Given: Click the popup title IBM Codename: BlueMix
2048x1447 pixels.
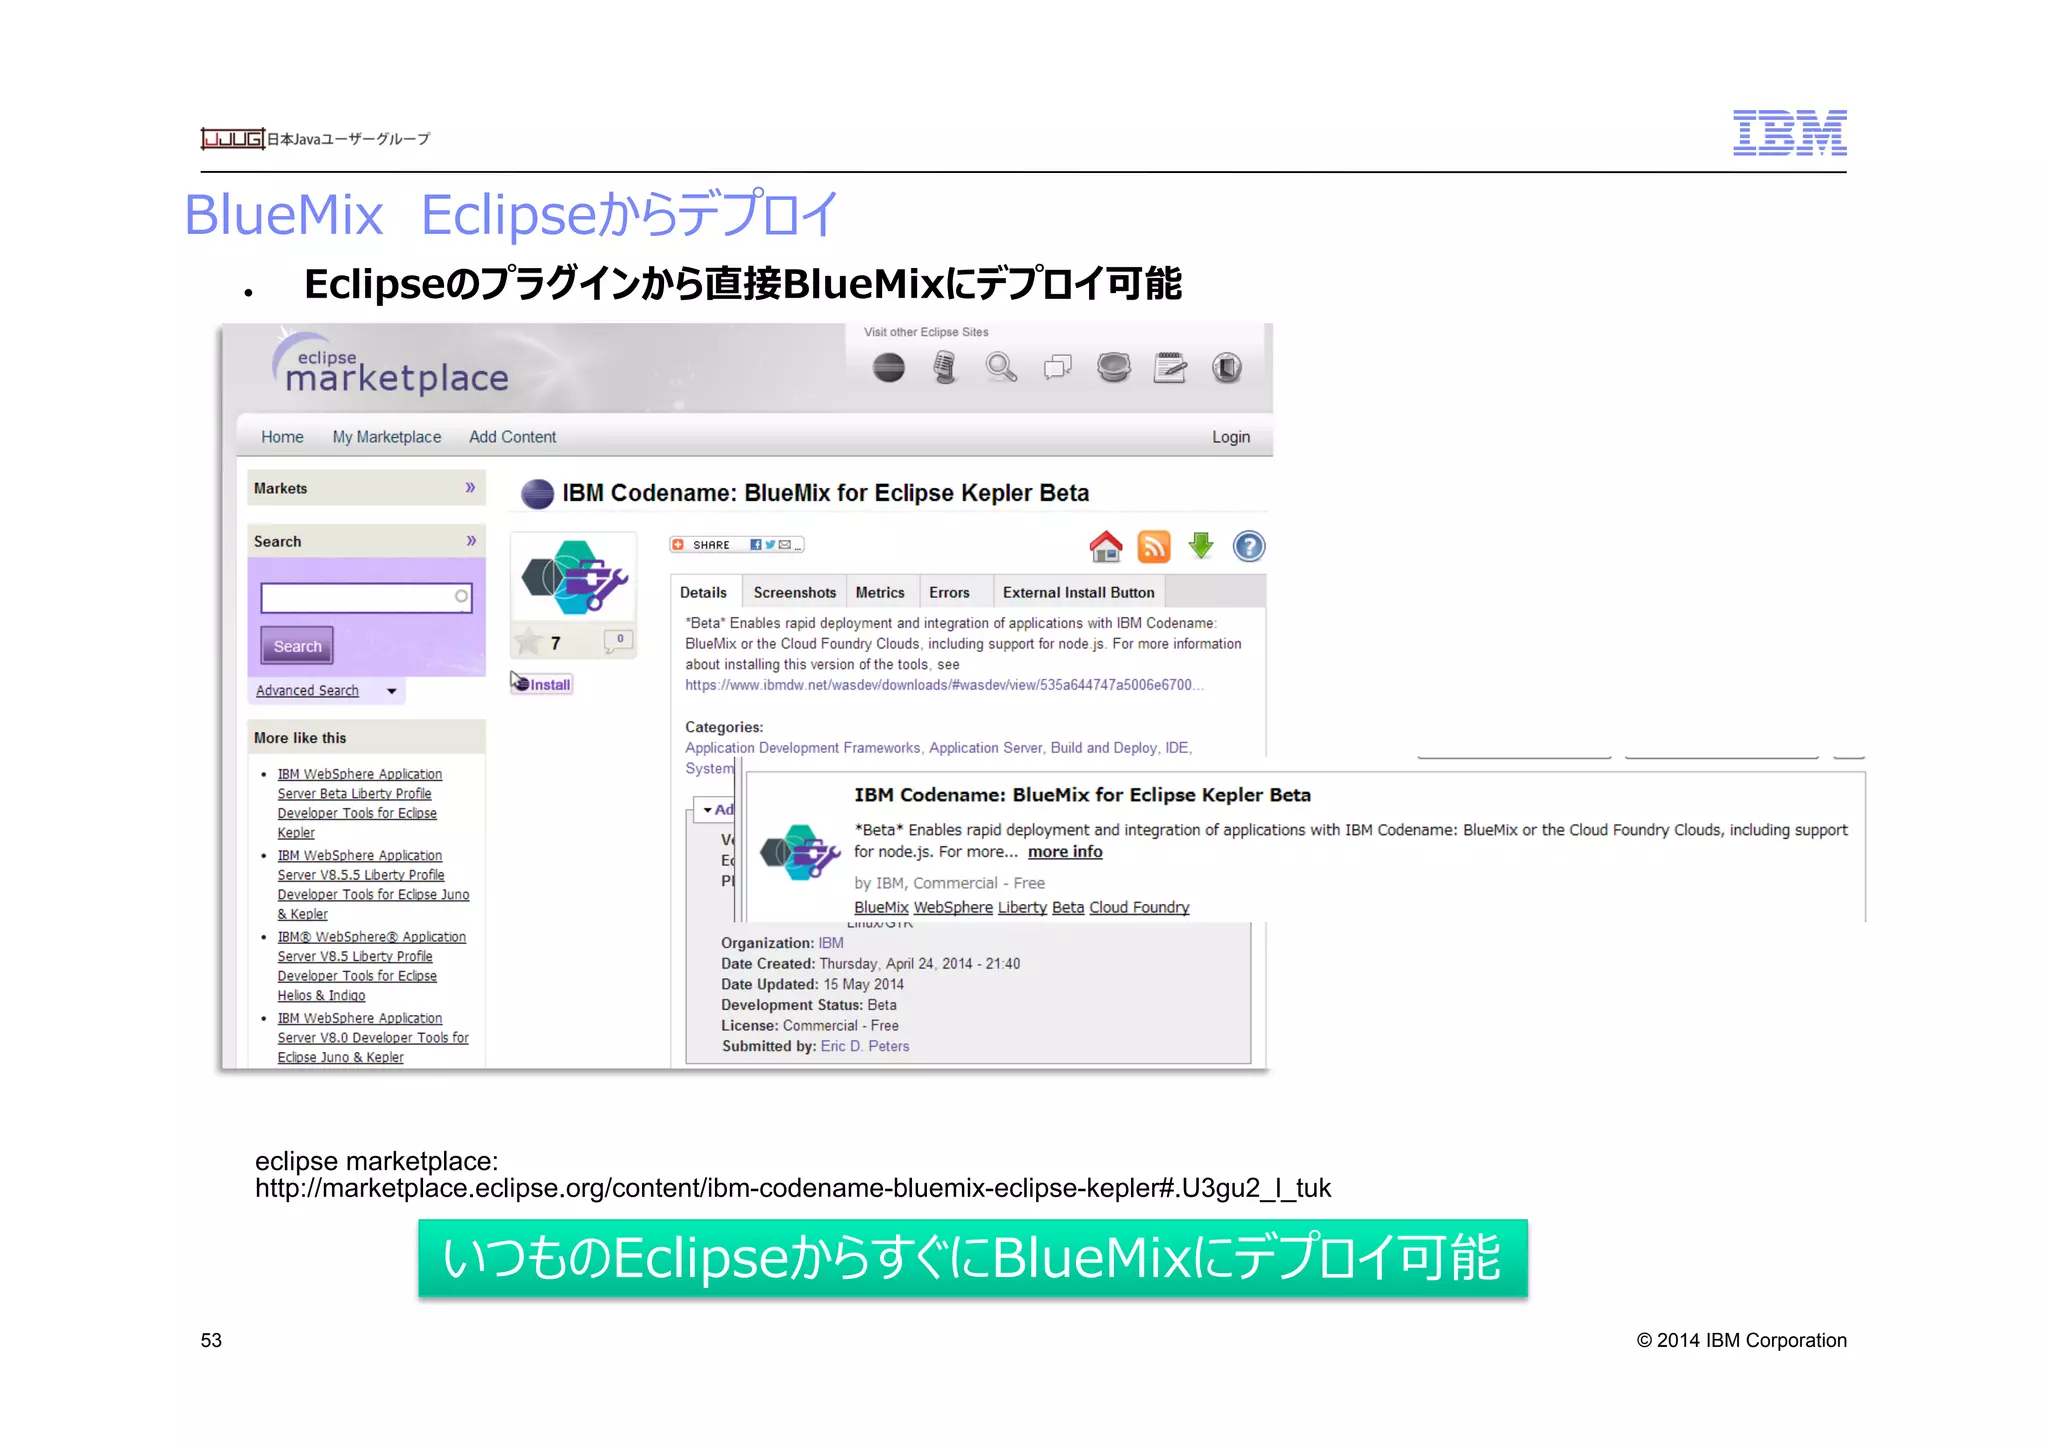Looking at the screenshot, I should 1082,795.
